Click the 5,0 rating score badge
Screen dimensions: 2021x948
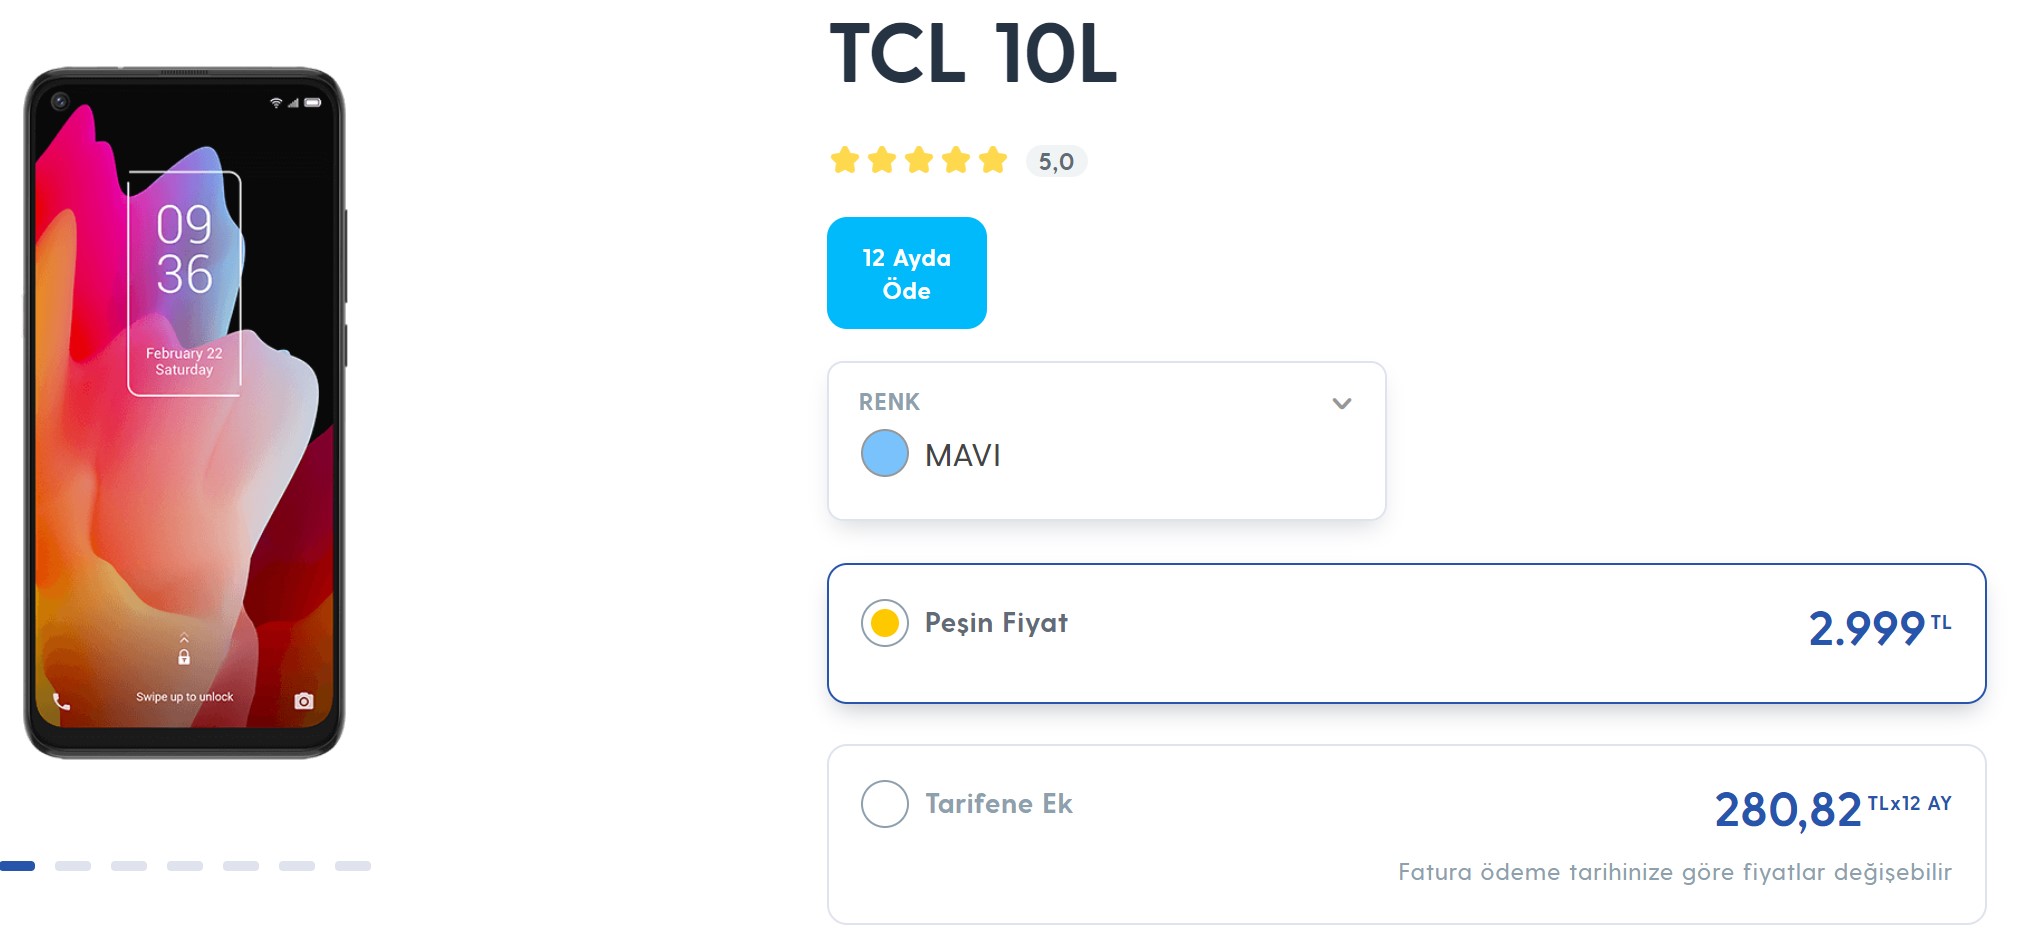click(1056, 161)
